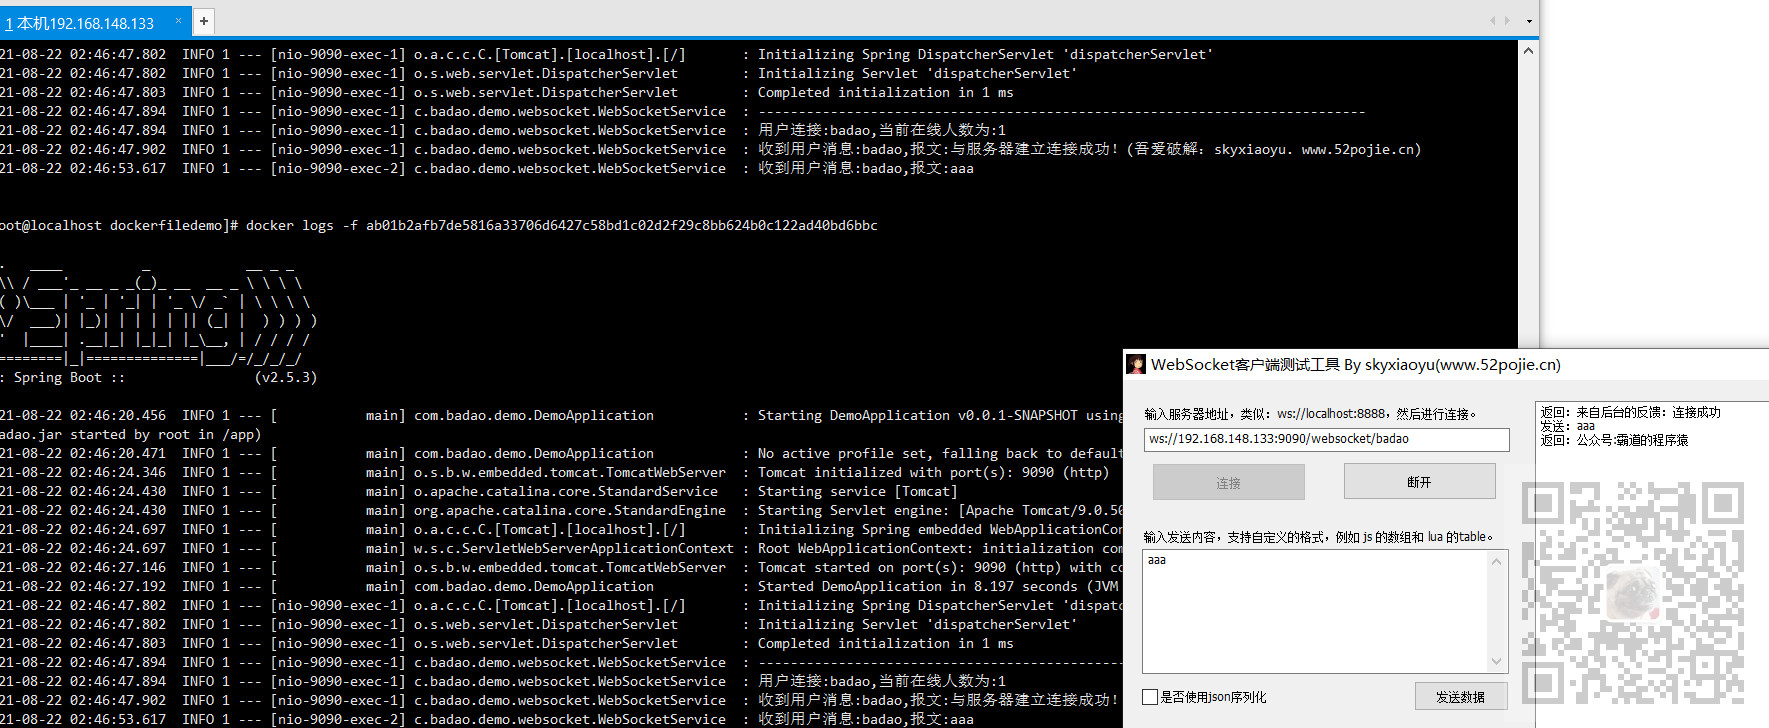Click the log line 返回：来自后台的反馈：连接成功
The image size is (1769, 728).
1630,412
